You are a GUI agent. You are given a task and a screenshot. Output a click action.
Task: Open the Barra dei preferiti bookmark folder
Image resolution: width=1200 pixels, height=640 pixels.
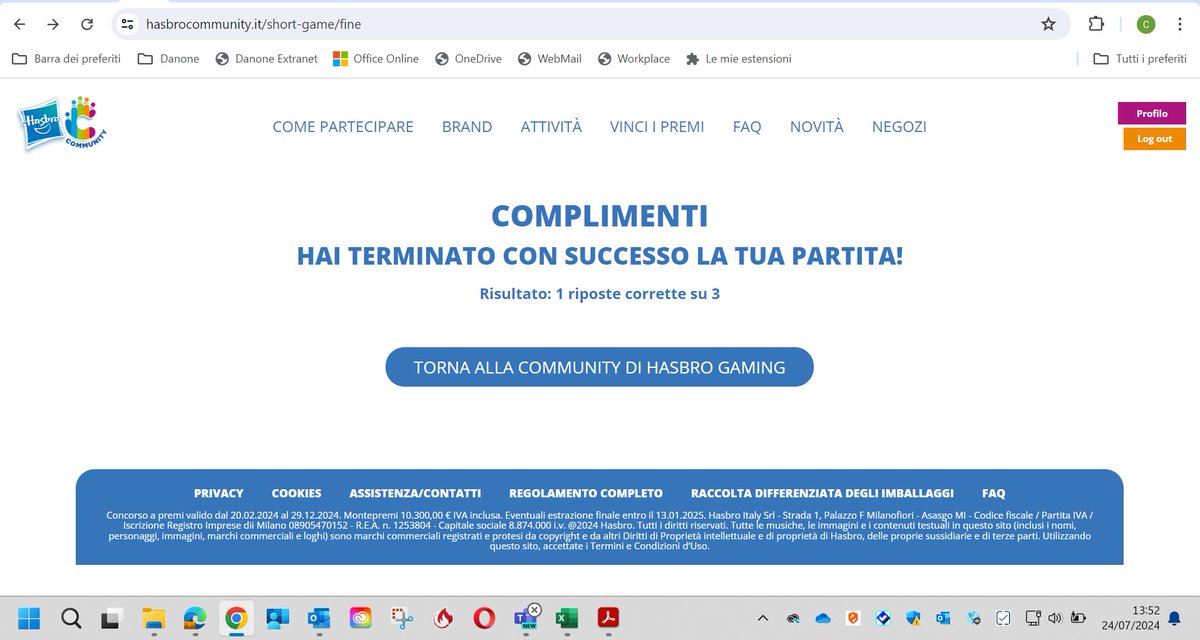point(66,59)
